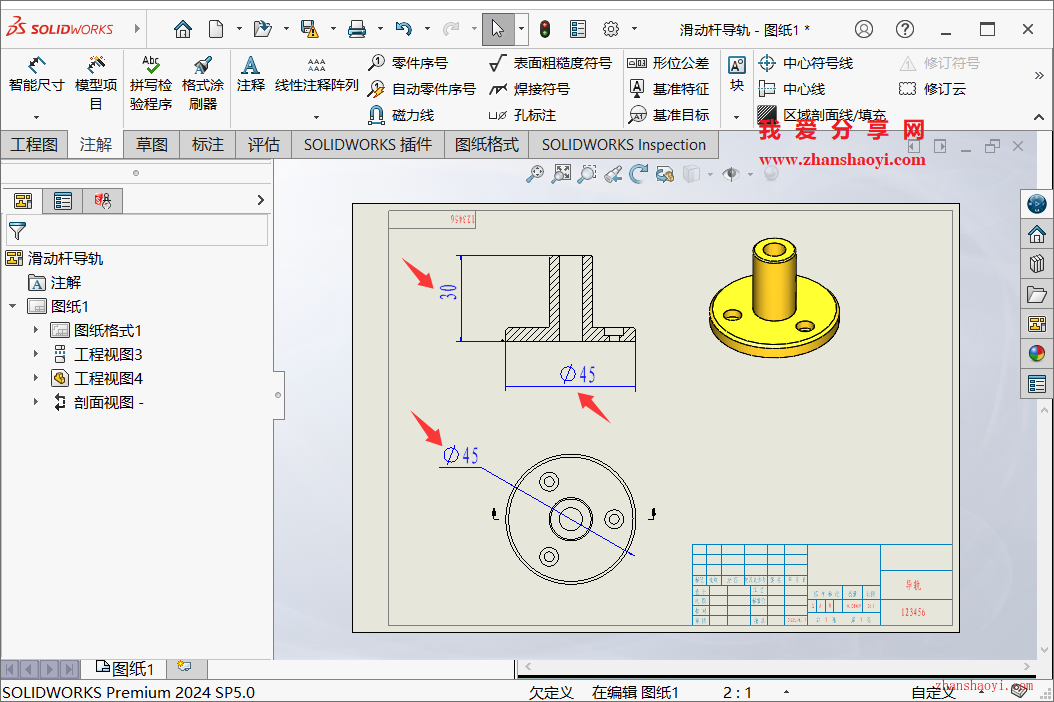The image size is (1054, 702).
Task: Save the drawing using the Save icon
Action: pos(309,29)
